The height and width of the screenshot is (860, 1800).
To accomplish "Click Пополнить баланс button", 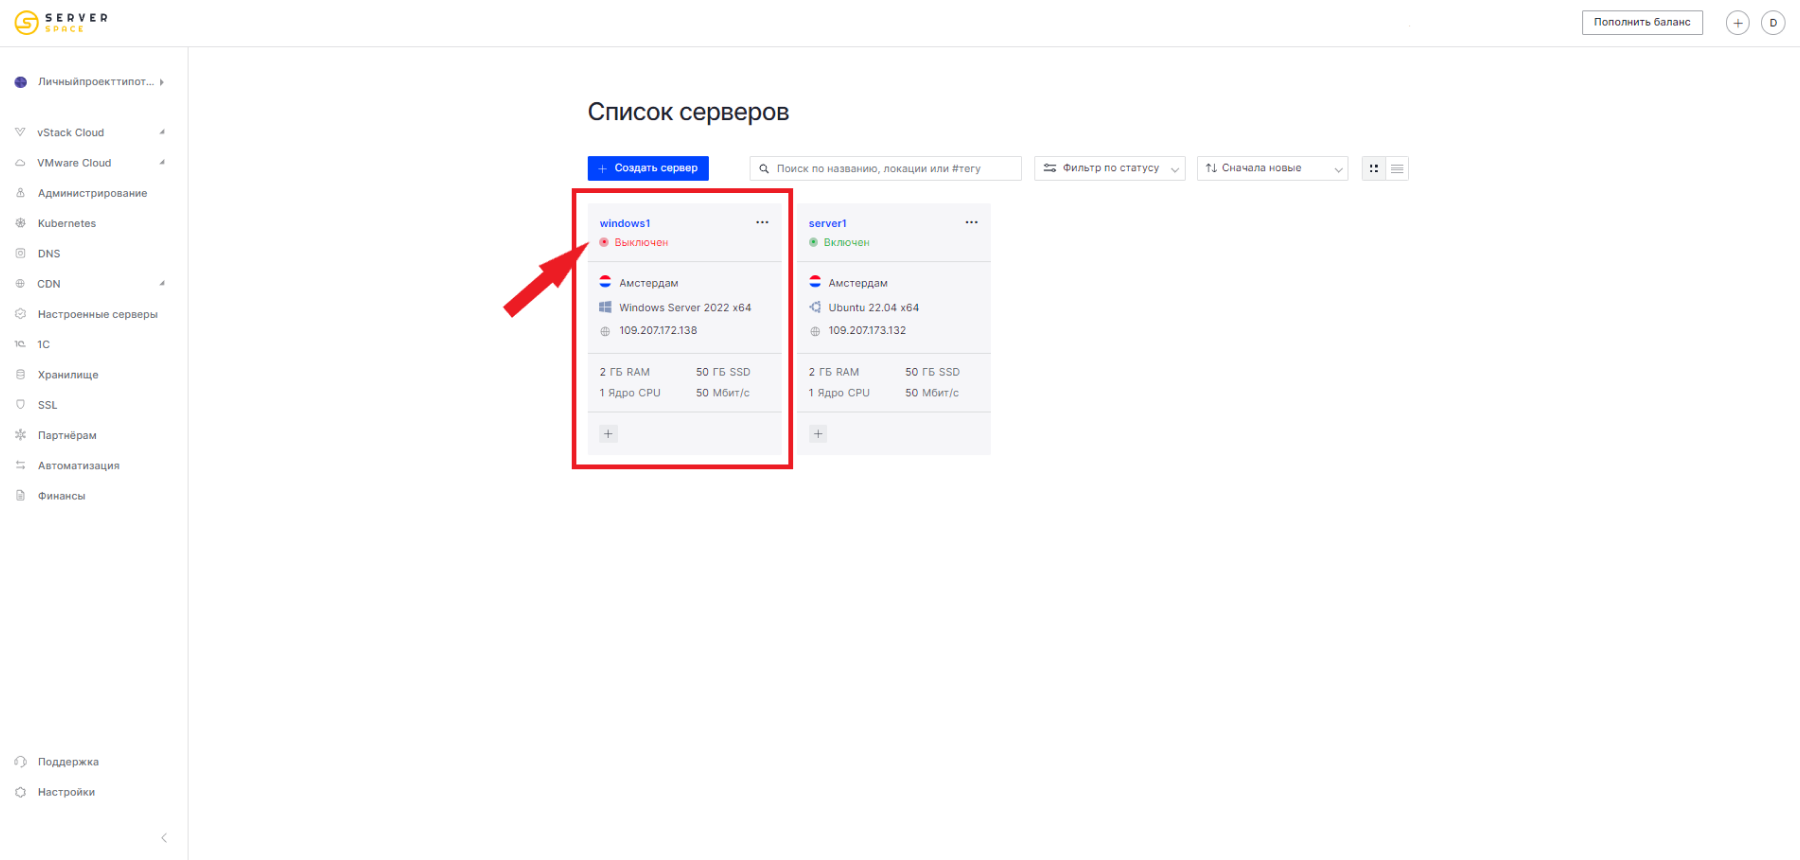I will click(x=1642, y=22).
